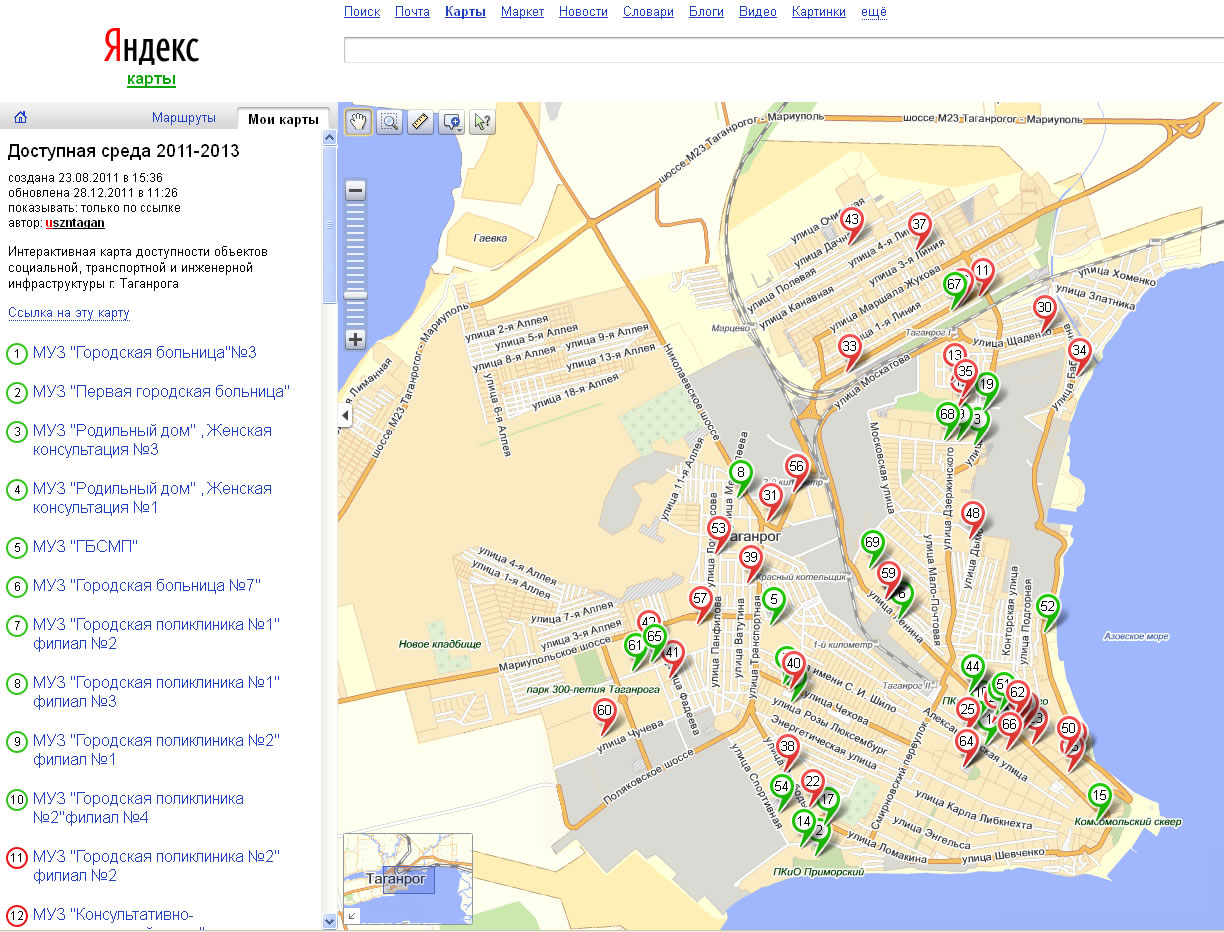Click green map marker 52
This screenshot has height=932, width=1224.
pyautogui.click(x=1048, y=606)
